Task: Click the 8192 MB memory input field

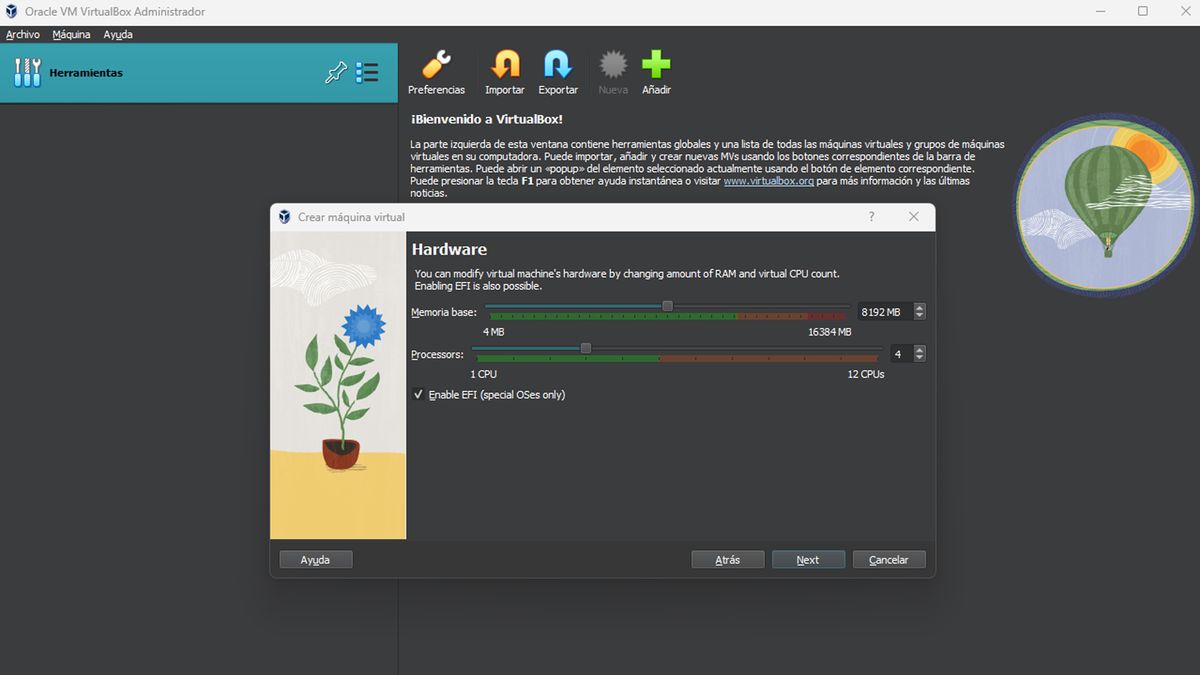Action: (884, 311)
